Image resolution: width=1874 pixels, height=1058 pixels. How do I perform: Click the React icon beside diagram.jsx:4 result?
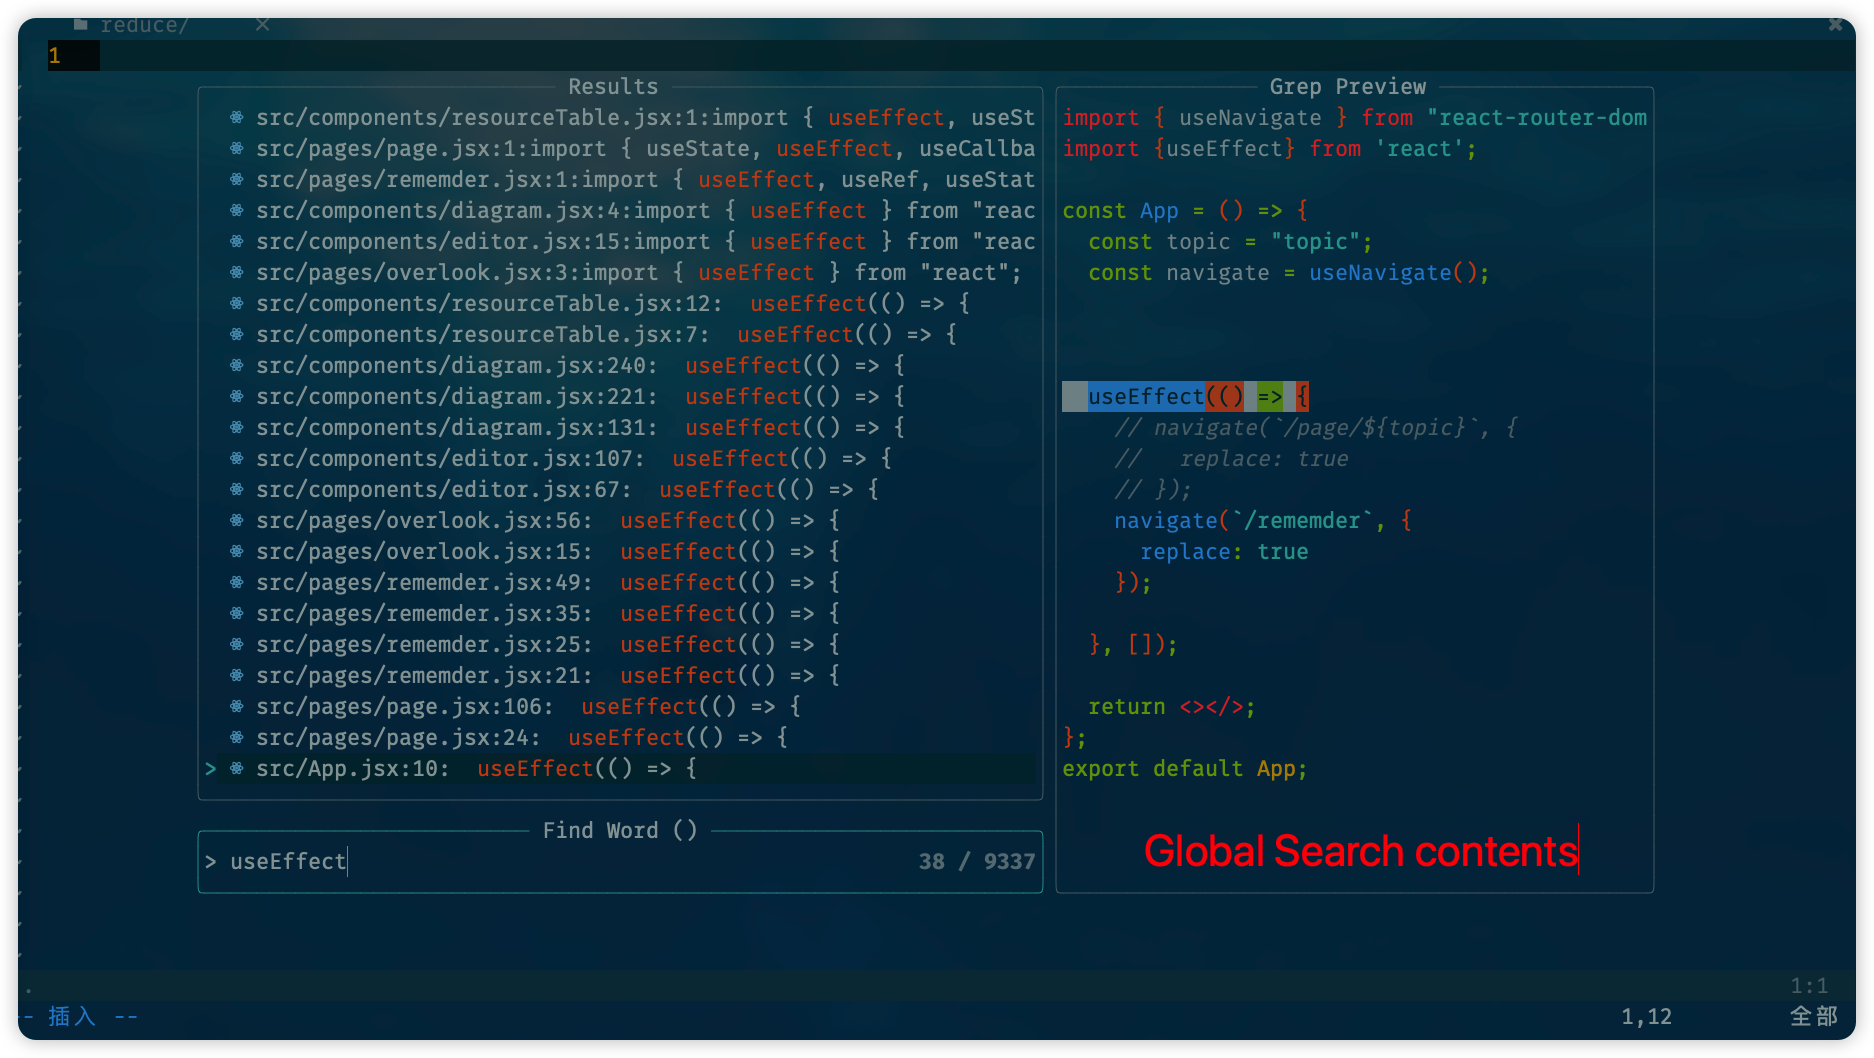[x=237, y=210]
